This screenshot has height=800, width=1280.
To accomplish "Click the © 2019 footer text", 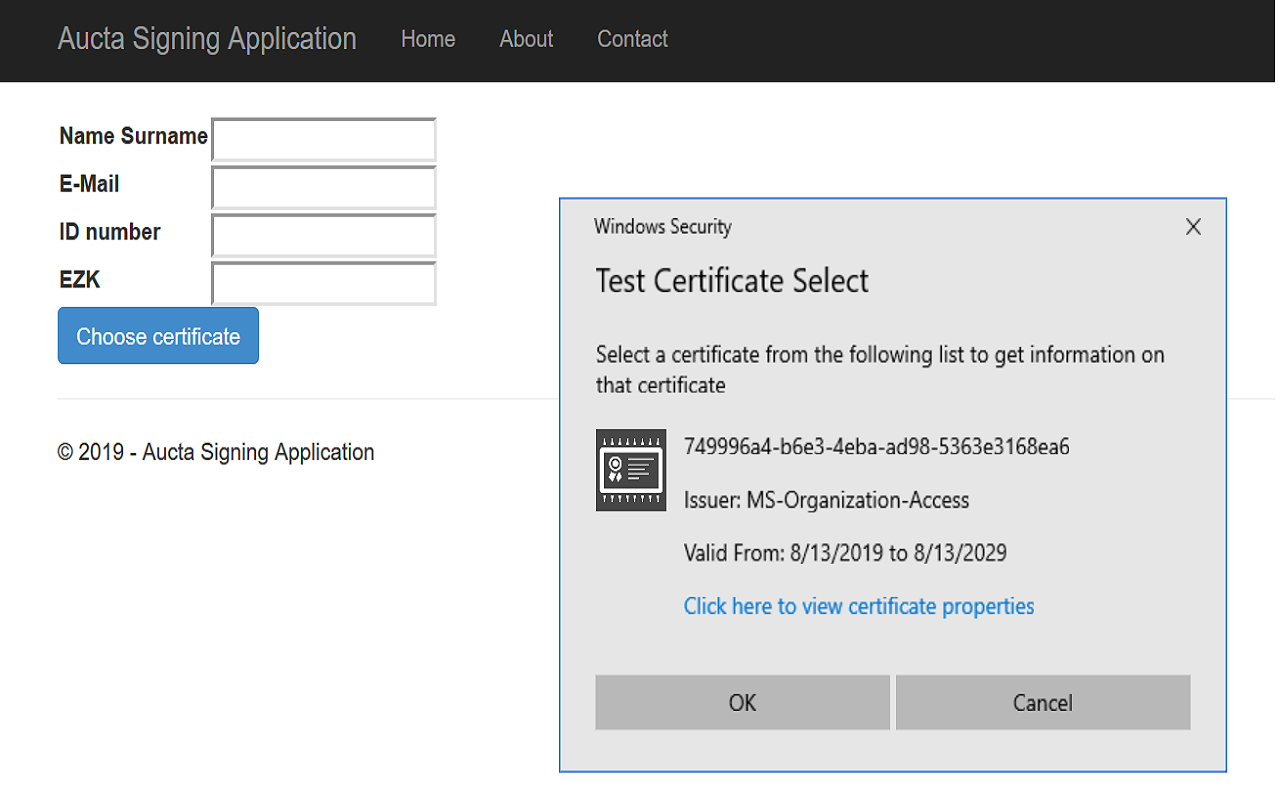I will [x=216, y=452].
